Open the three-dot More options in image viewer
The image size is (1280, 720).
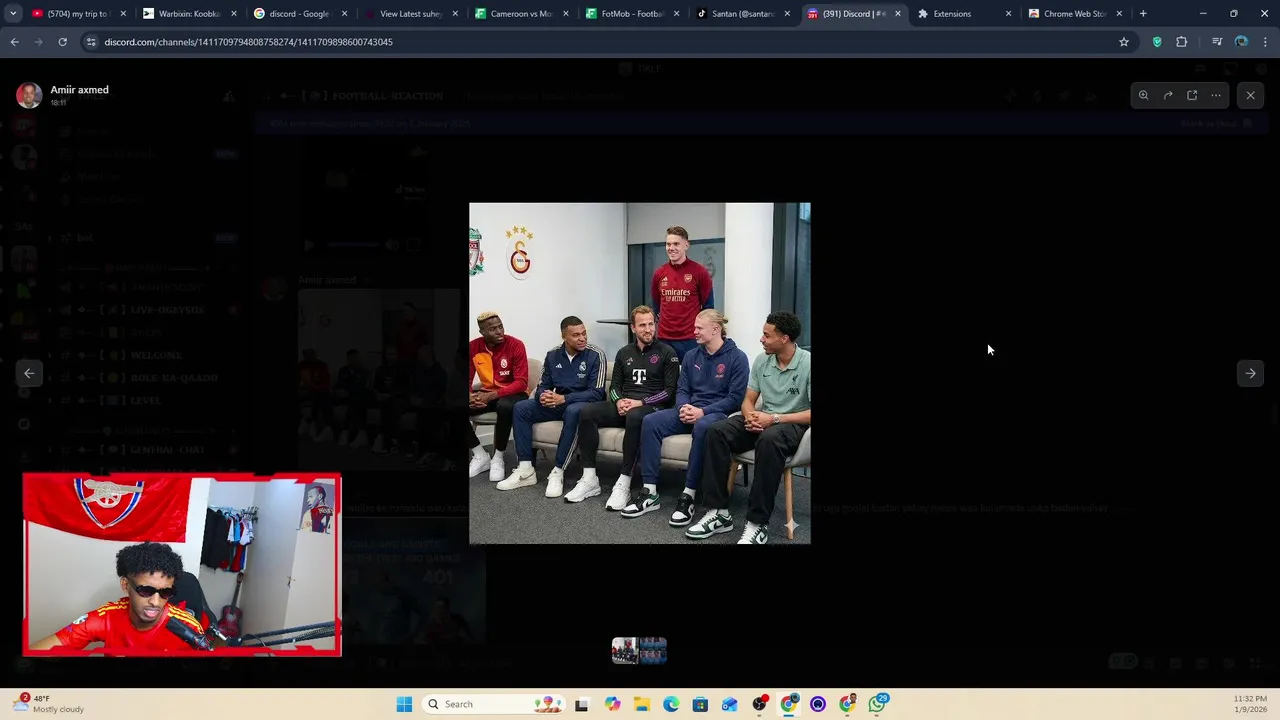pos(1216,95)
